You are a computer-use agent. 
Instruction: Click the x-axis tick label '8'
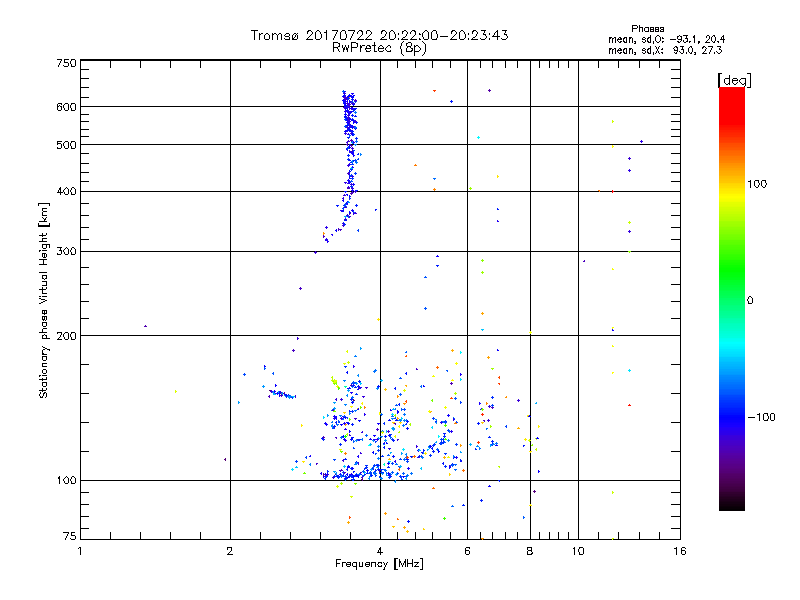pyautogui.click(x=530, y=551)
